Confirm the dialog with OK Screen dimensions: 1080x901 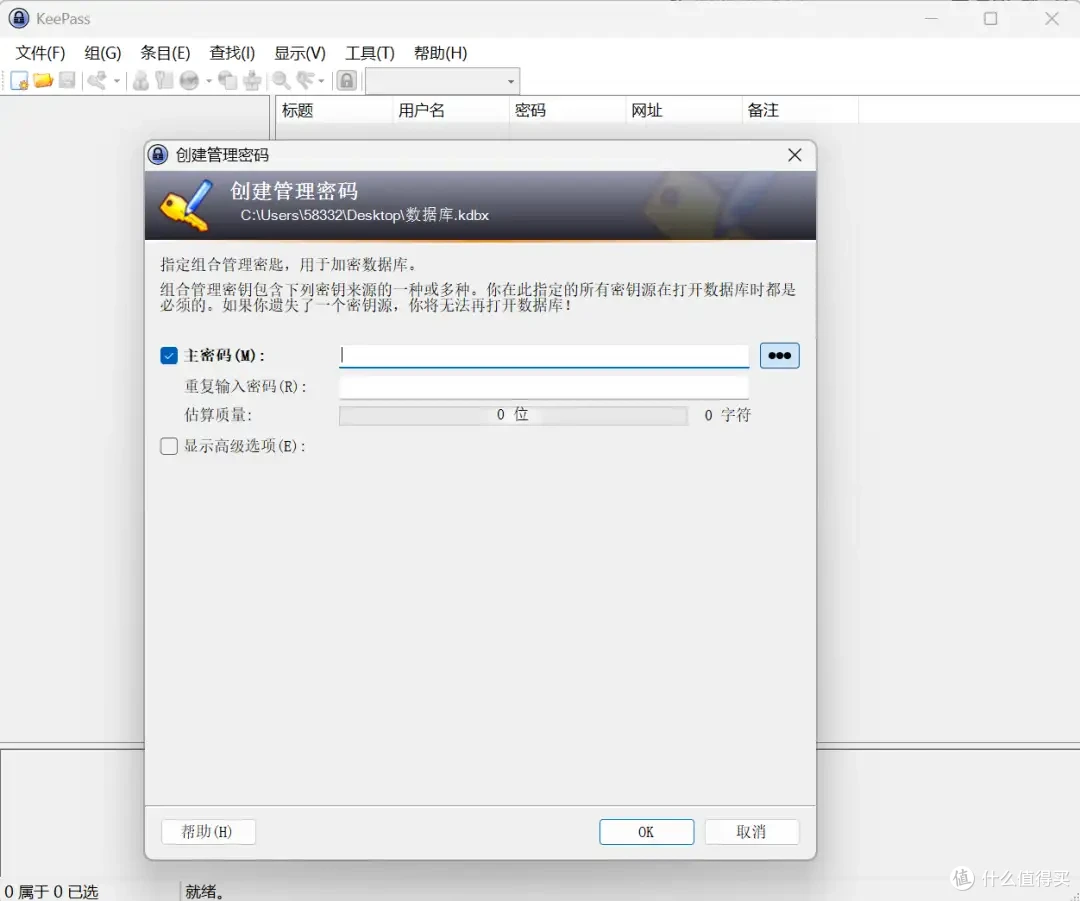[x=646, y=831]
